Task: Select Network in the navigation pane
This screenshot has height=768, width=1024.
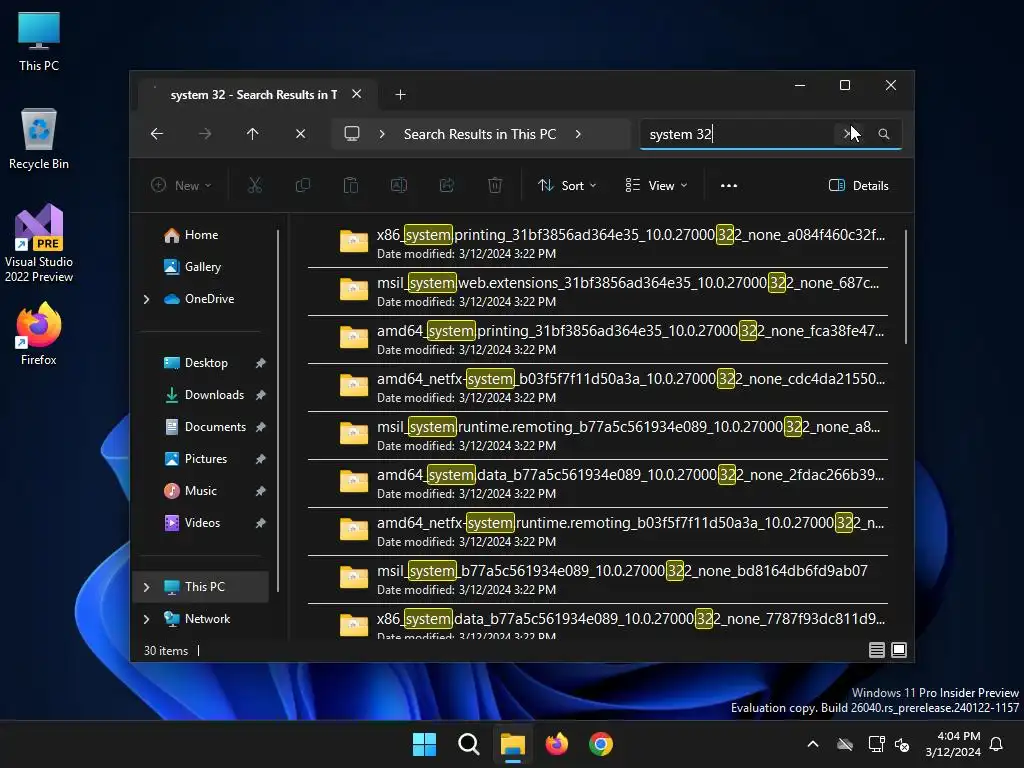Action: point(207,619)
